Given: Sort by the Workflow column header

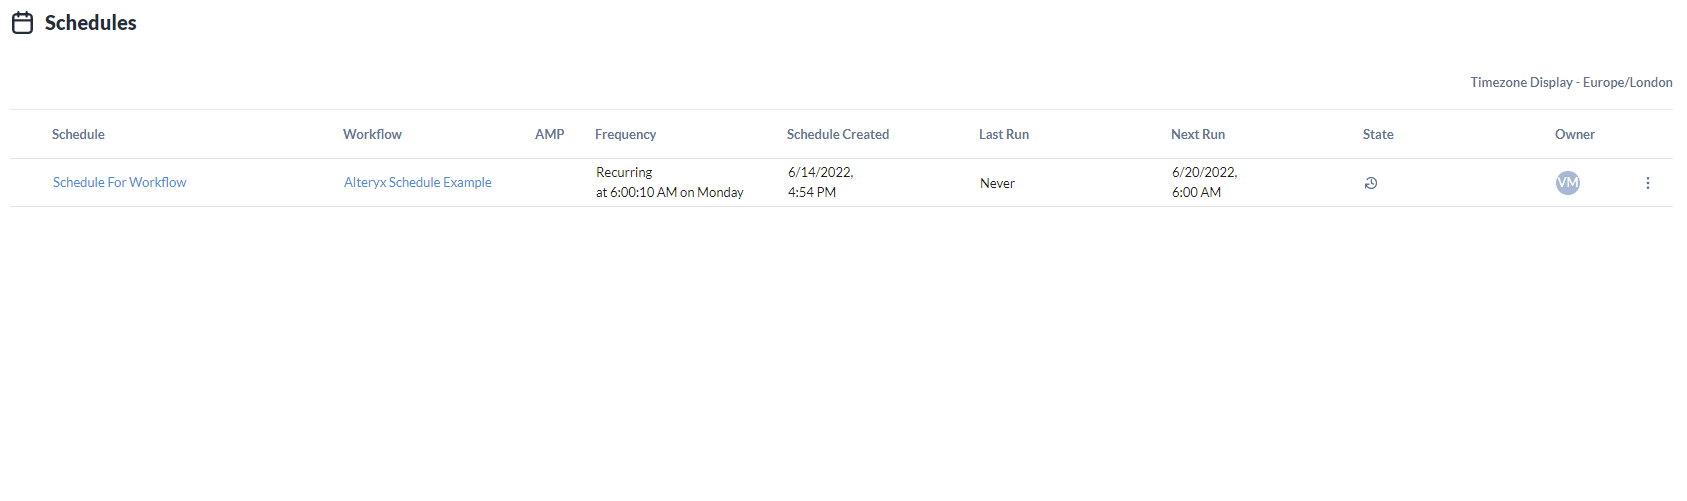Looking at the screenshot, I should click(x=372, y=134).
